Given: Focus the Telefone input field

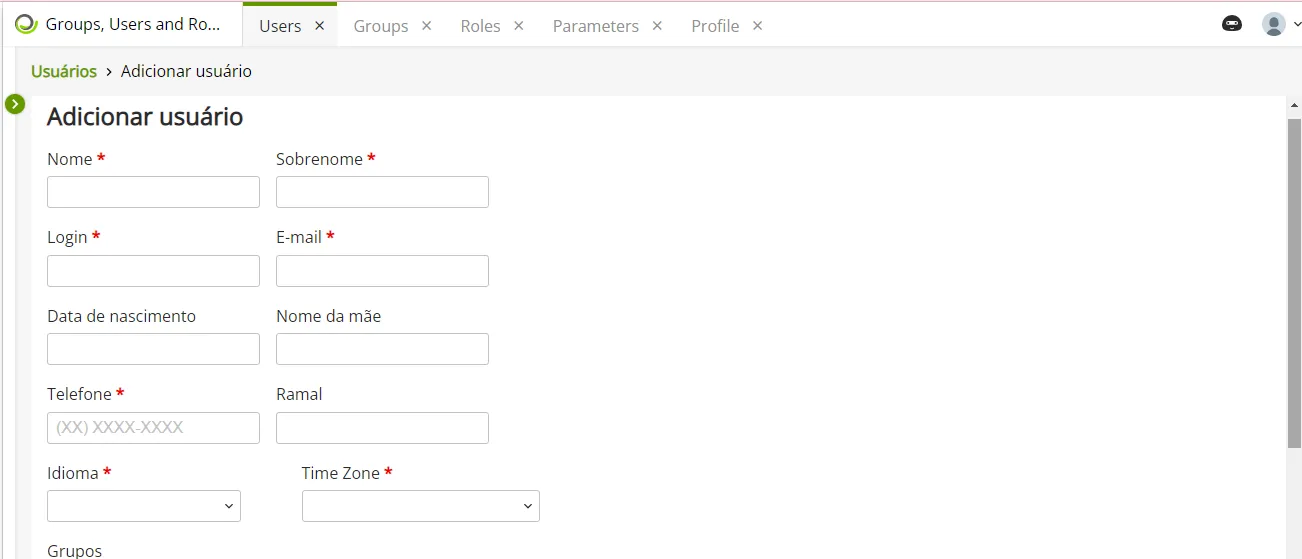Looking at the screenshot, I should point(153,428).
